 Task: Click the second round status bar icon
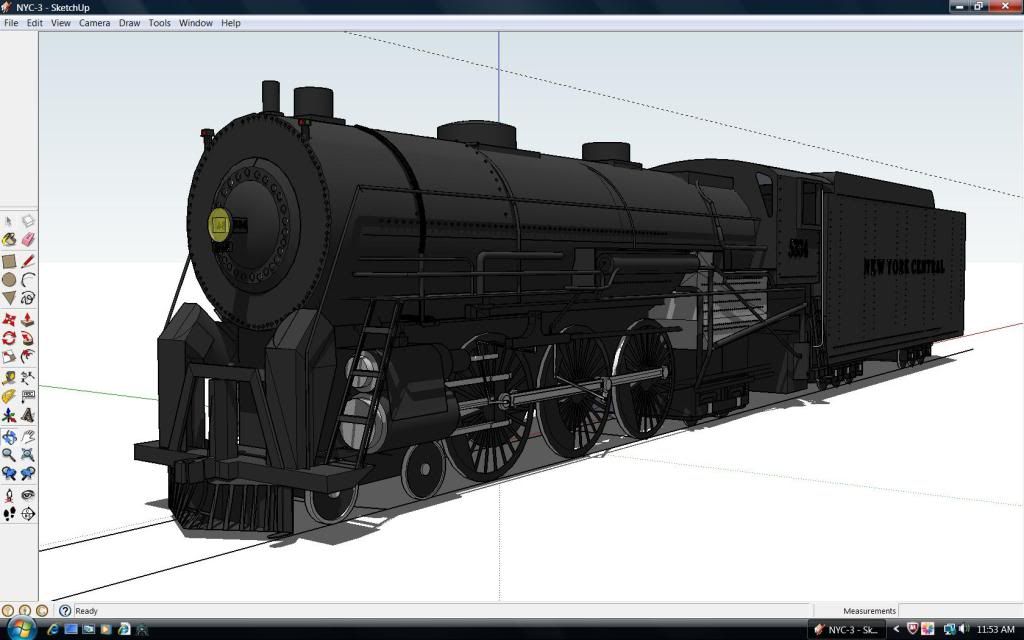point(25,611)
